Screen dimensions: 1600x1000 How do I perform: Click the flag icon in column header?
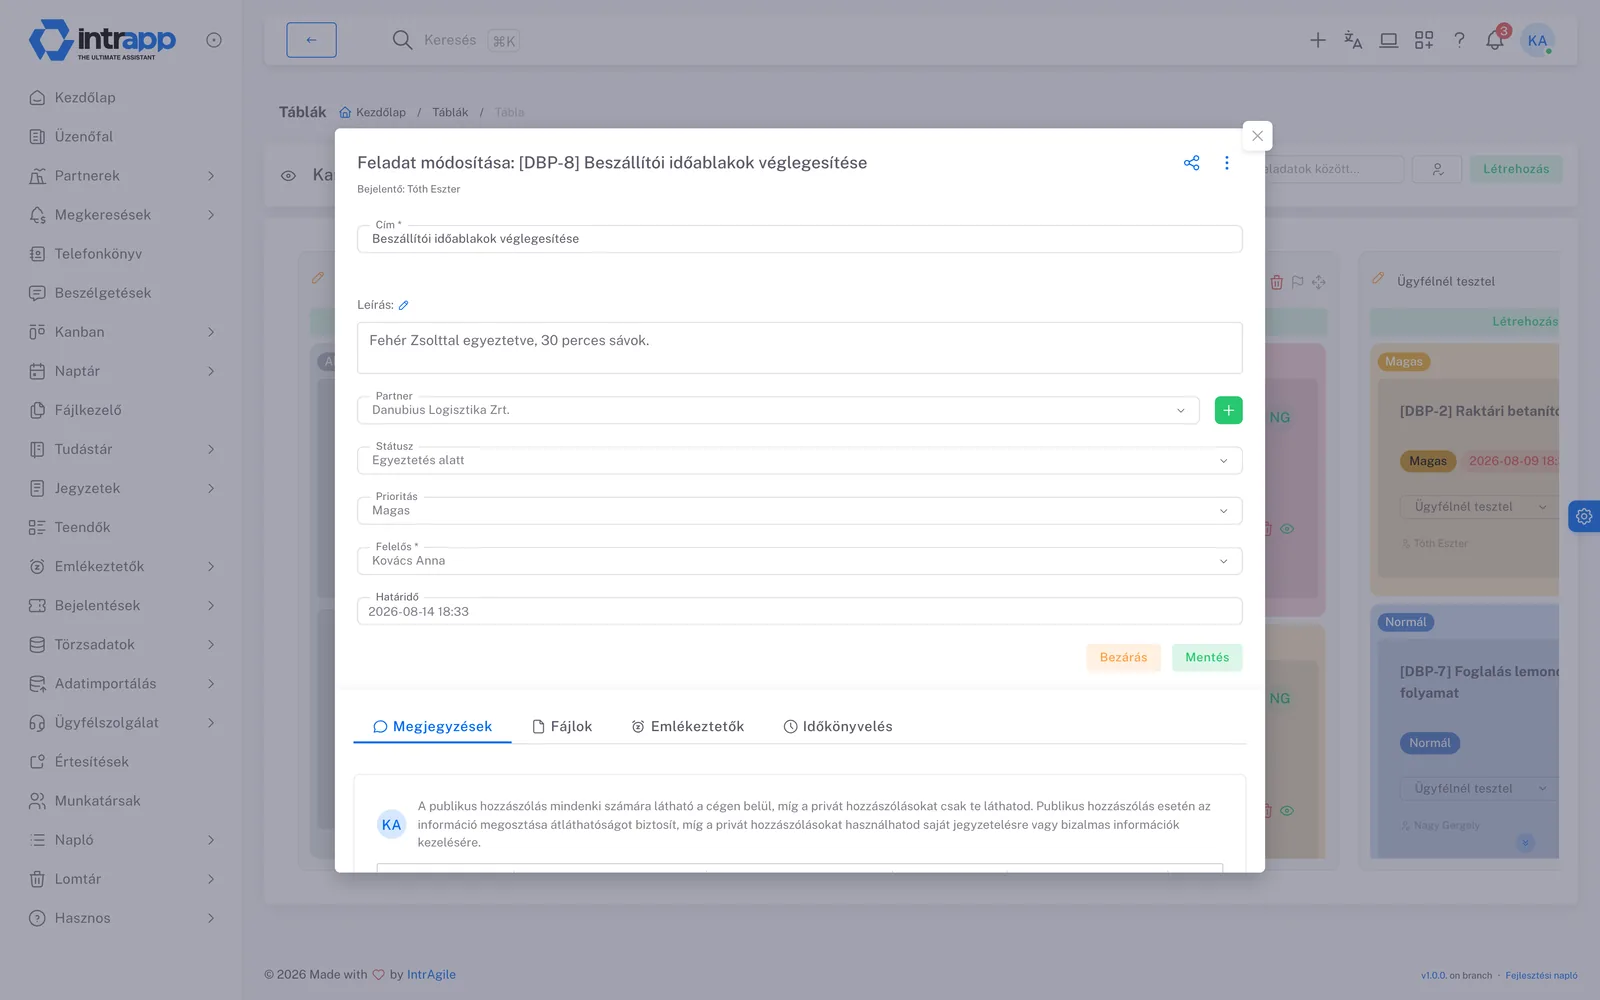click(1297, 282)
